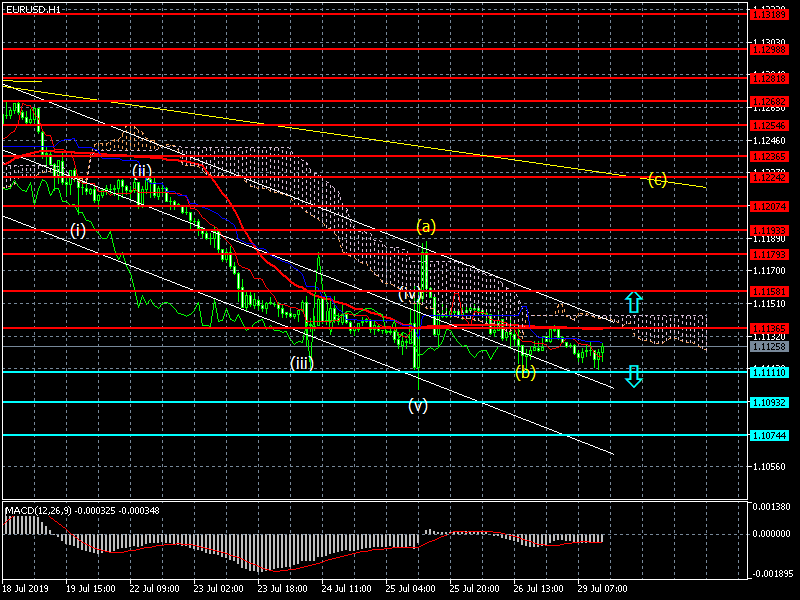This screenshot has height=600, width=800.
Task: Select the white (iii) wave label
Action: coord(302,363)
